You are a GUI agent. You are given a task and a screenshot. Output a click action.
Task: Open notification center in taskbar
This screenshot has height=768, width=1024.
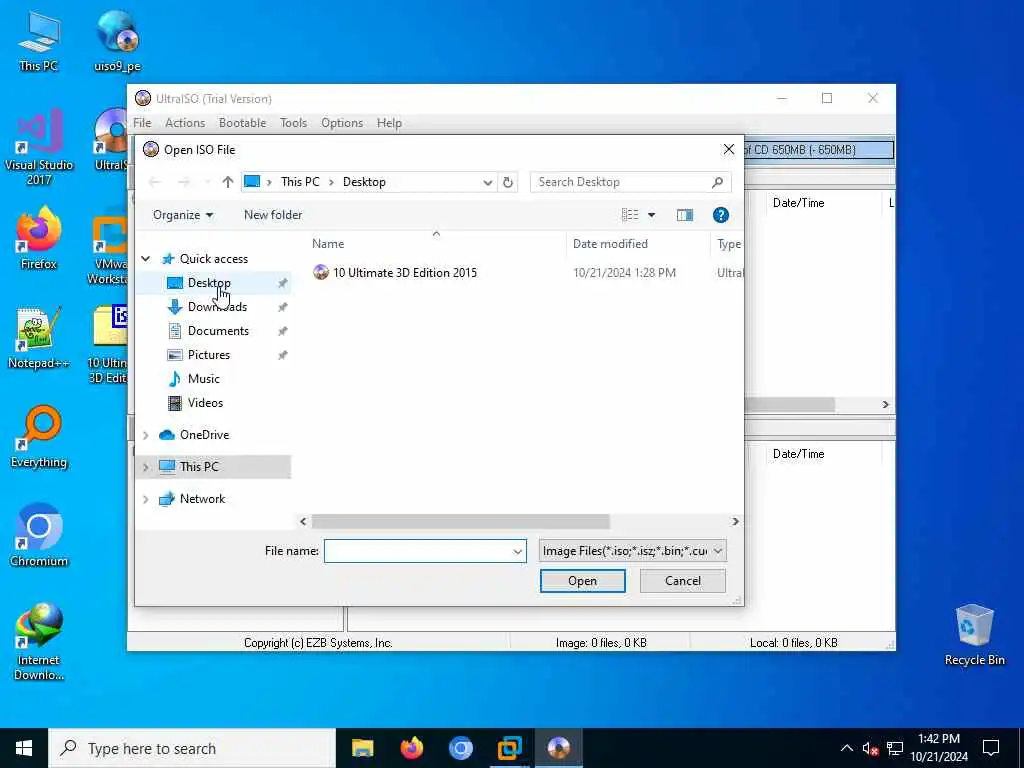(991, 748)
